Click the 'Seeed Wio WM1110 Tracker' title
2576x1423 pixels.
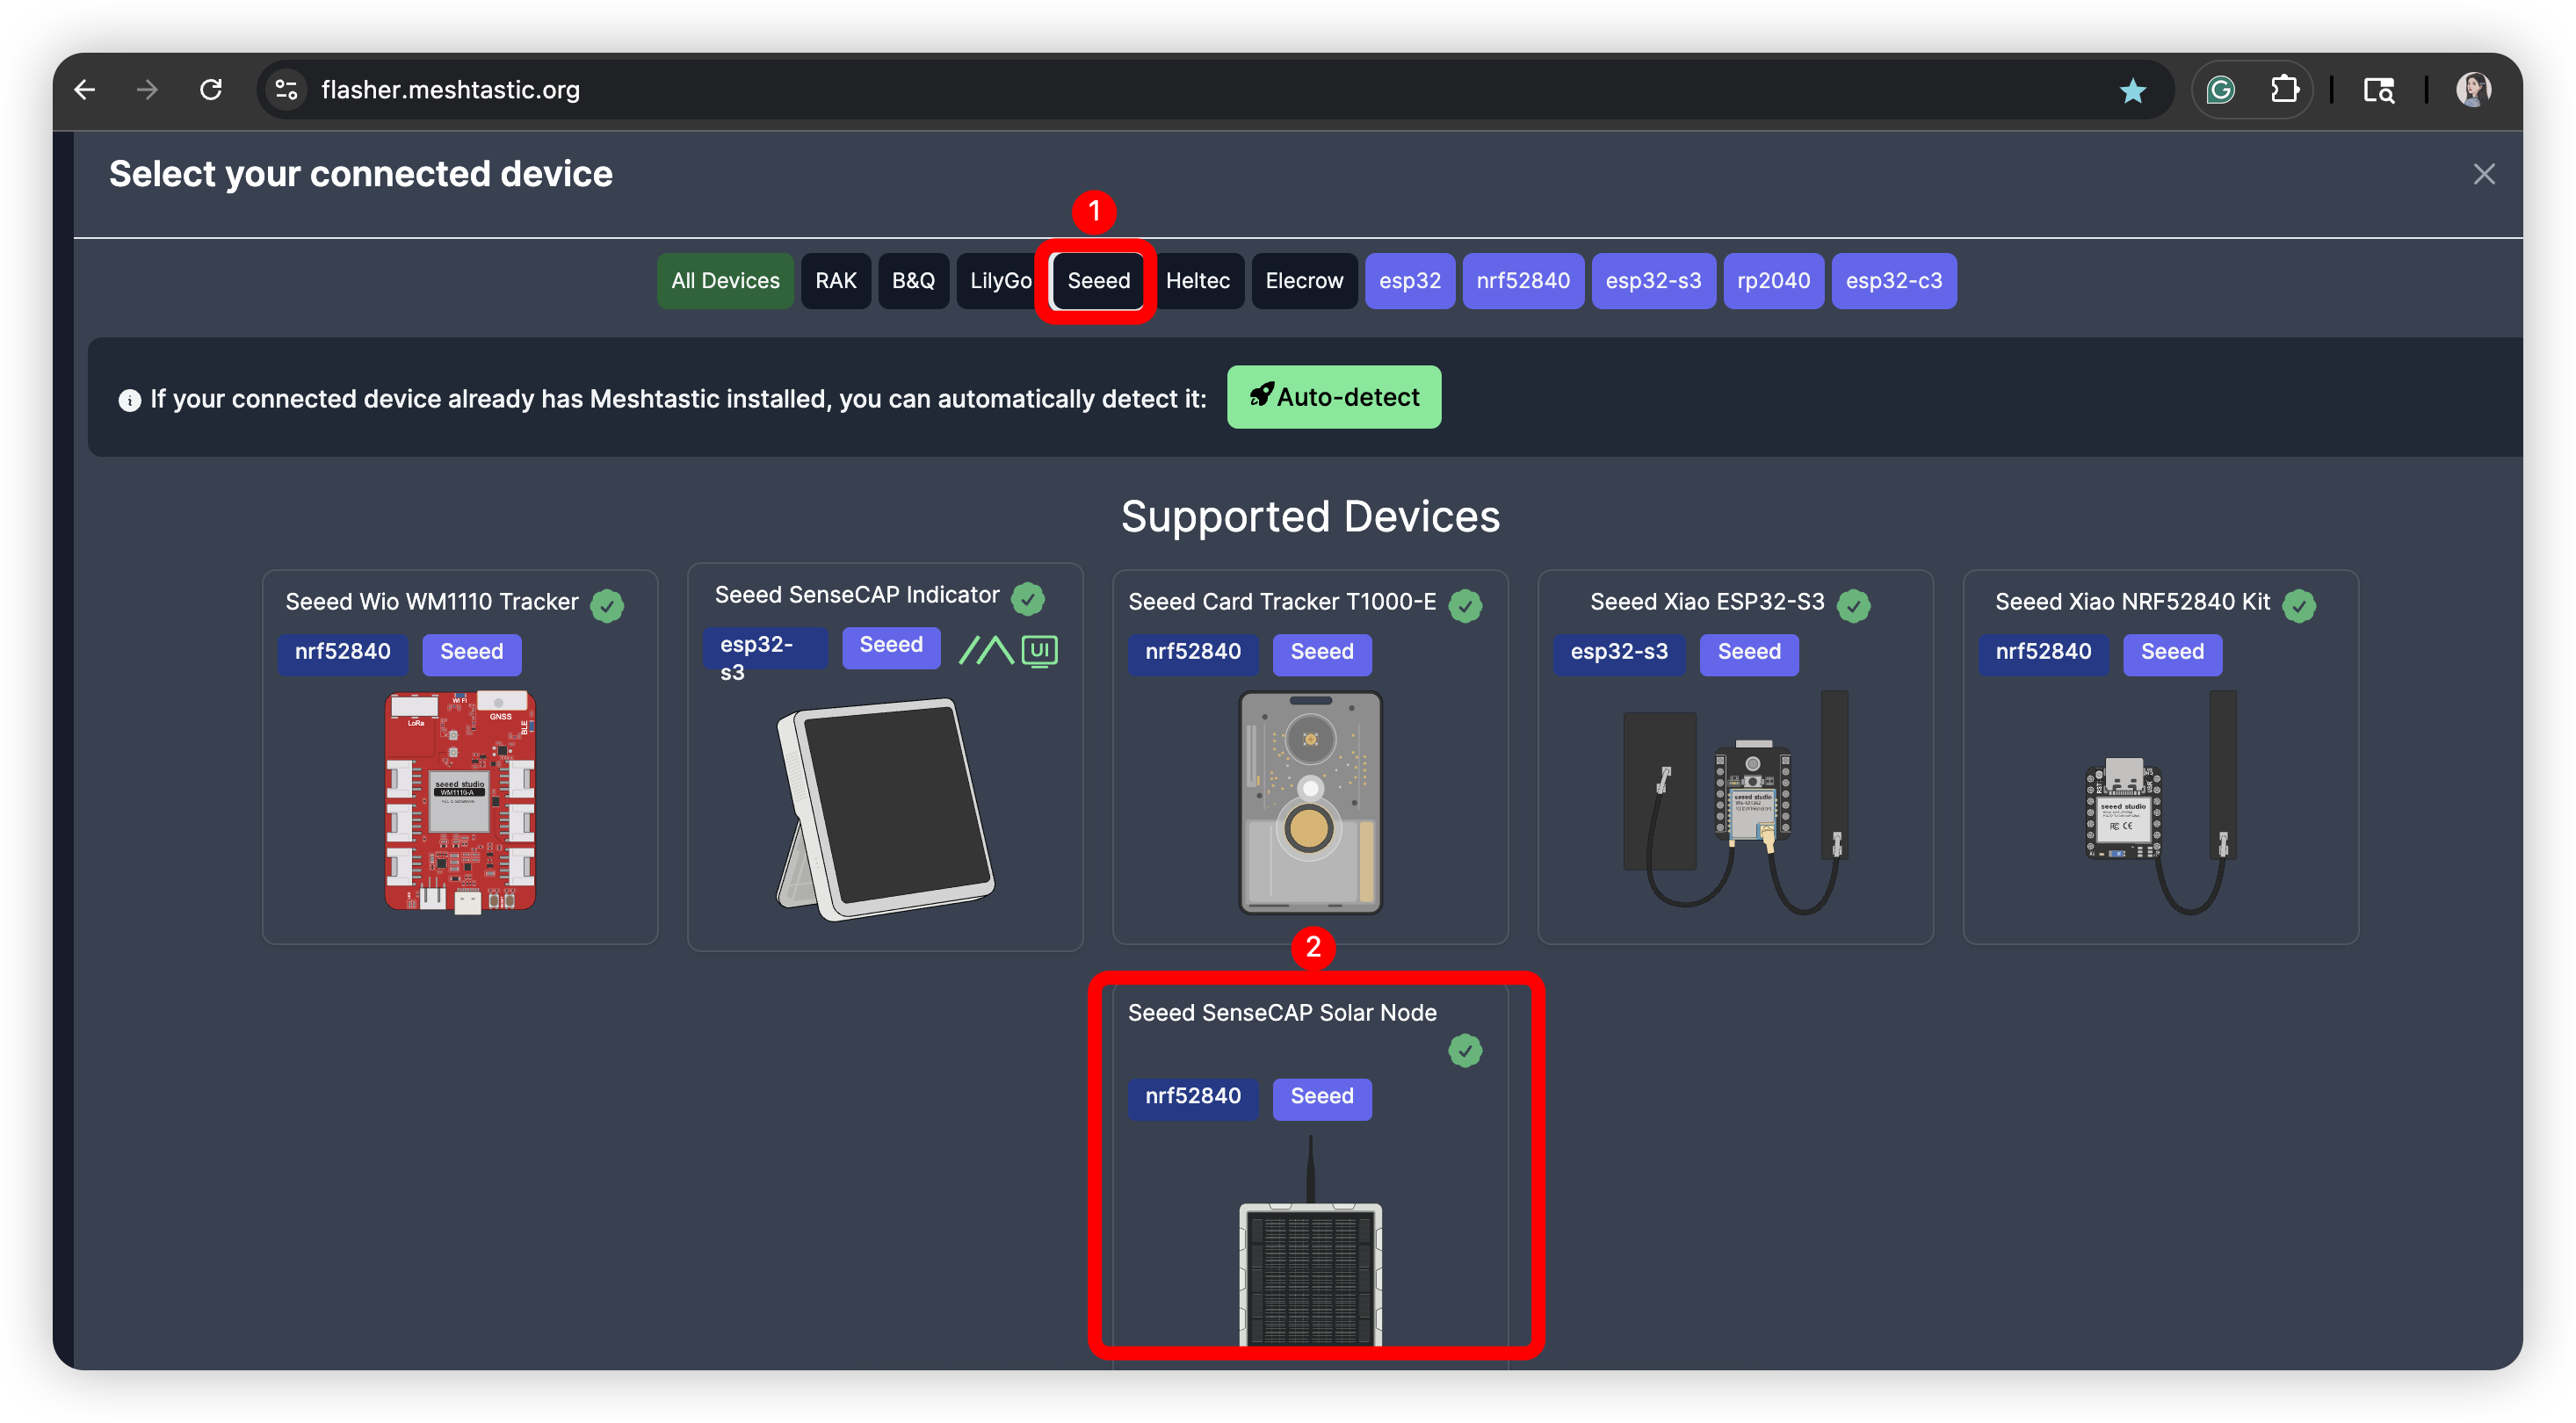(x=432, y=602)
